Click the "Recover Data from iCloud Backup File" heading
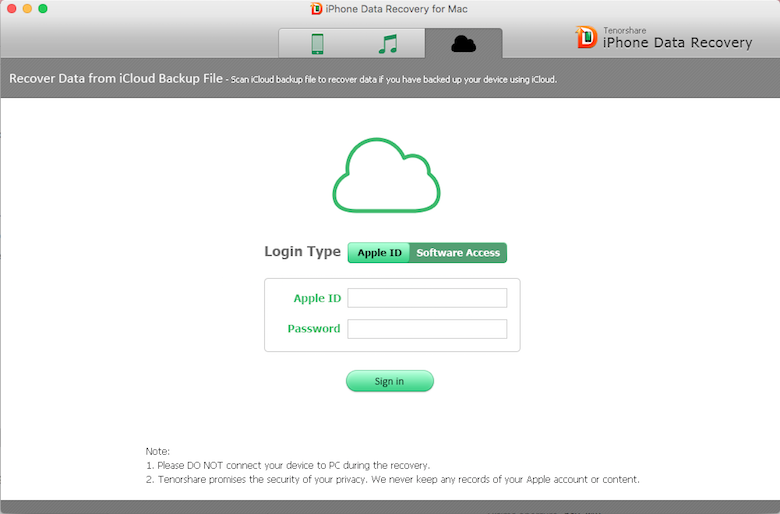The image size is (780, 514). (x=116, y=79)
